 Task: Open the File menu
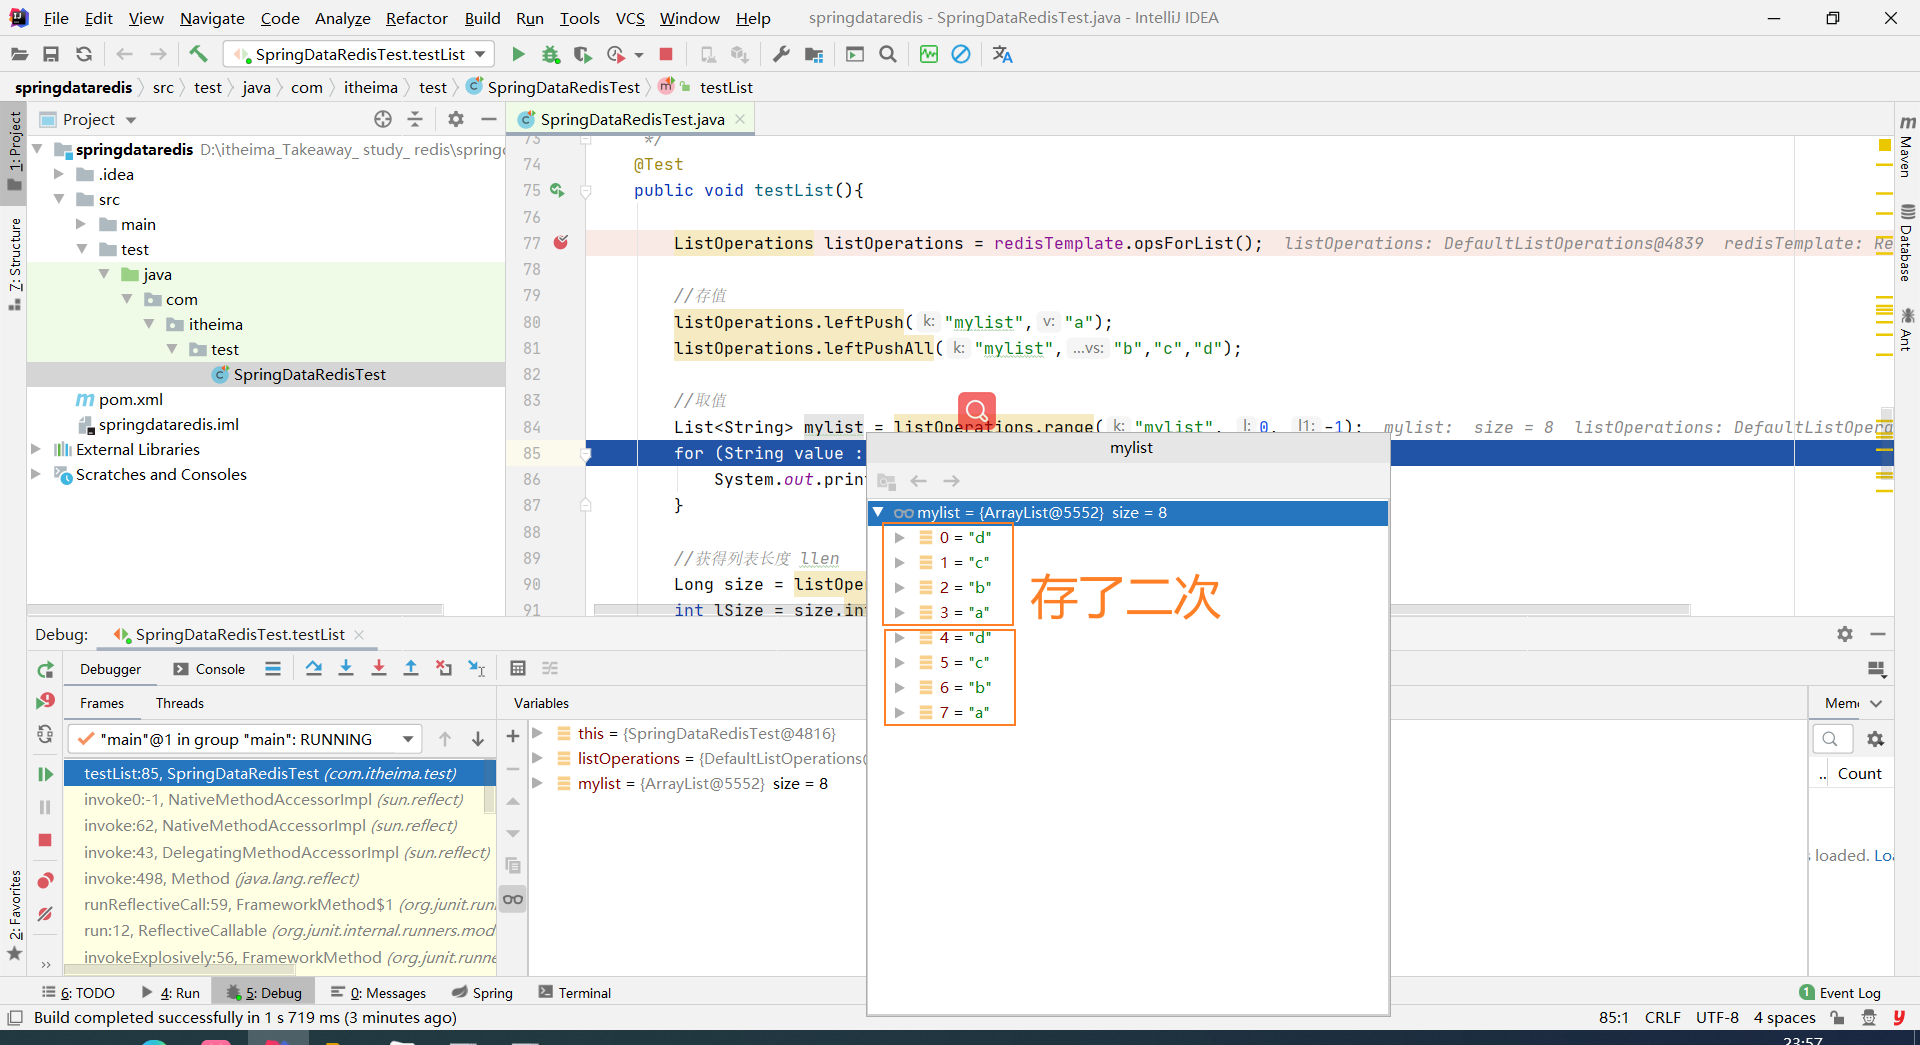[x=56, y=18]
